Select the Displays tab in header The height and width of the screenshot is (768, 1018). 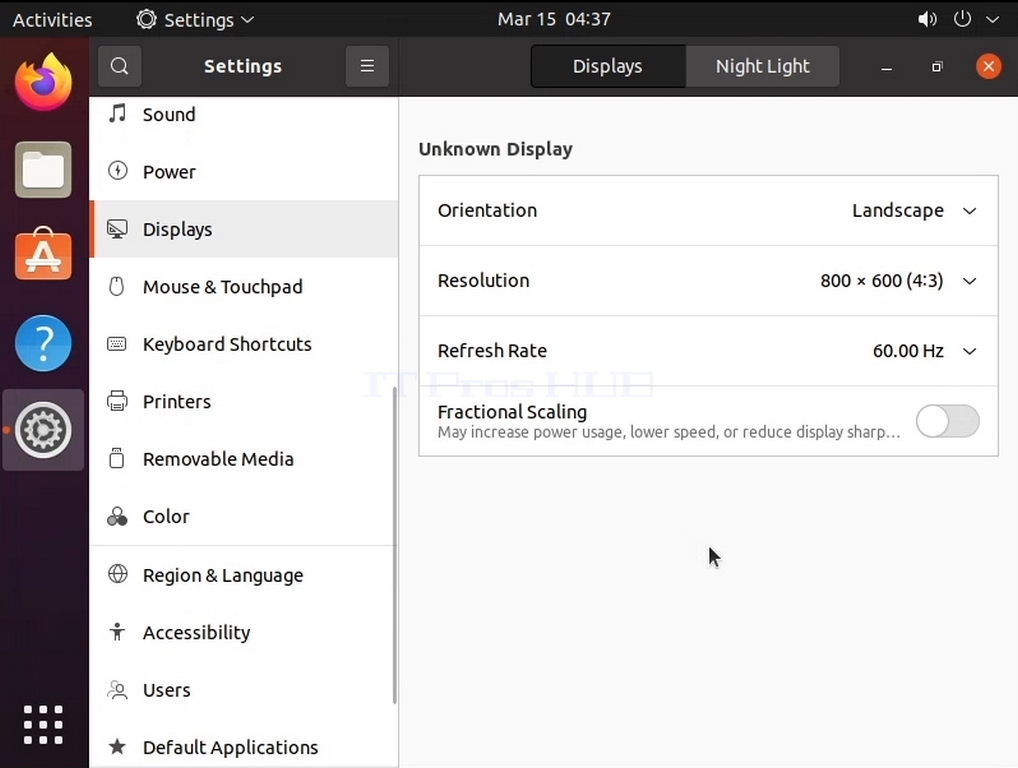pyautogui.click(x=608, y=66)
